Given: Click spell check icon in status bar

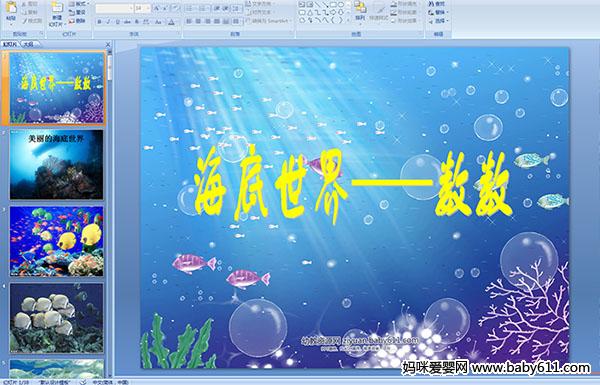Looking at the screenshot, I should pyautogui.click(x=83, y=382).
